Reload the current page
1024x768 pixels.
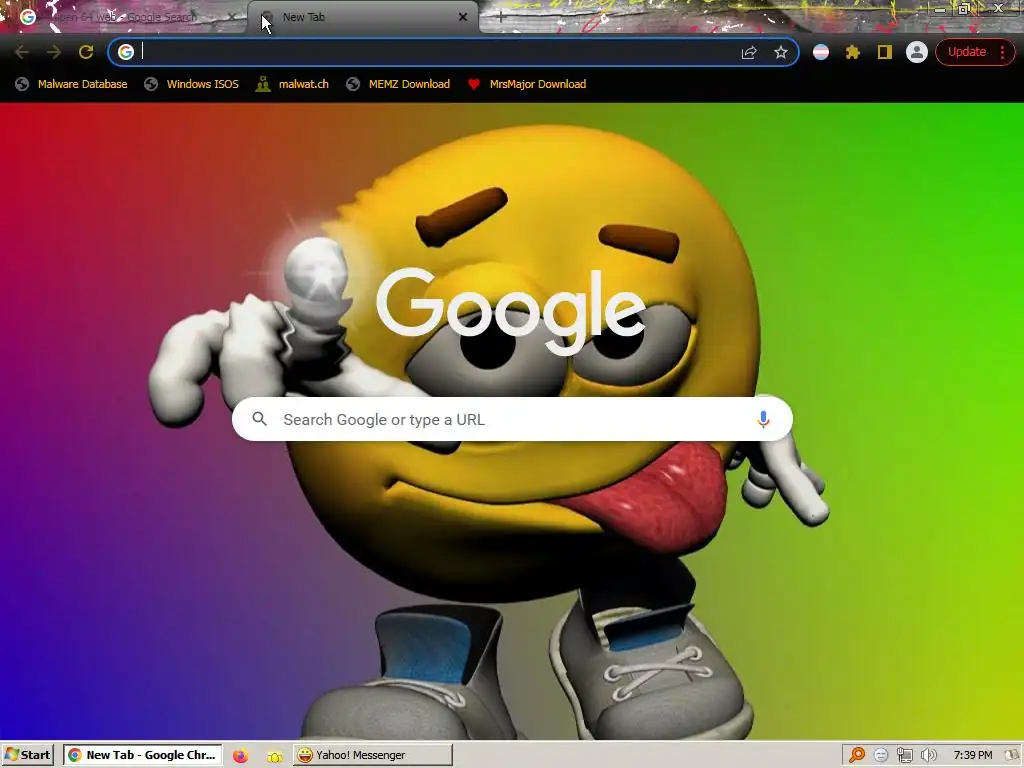click(86, 52)
